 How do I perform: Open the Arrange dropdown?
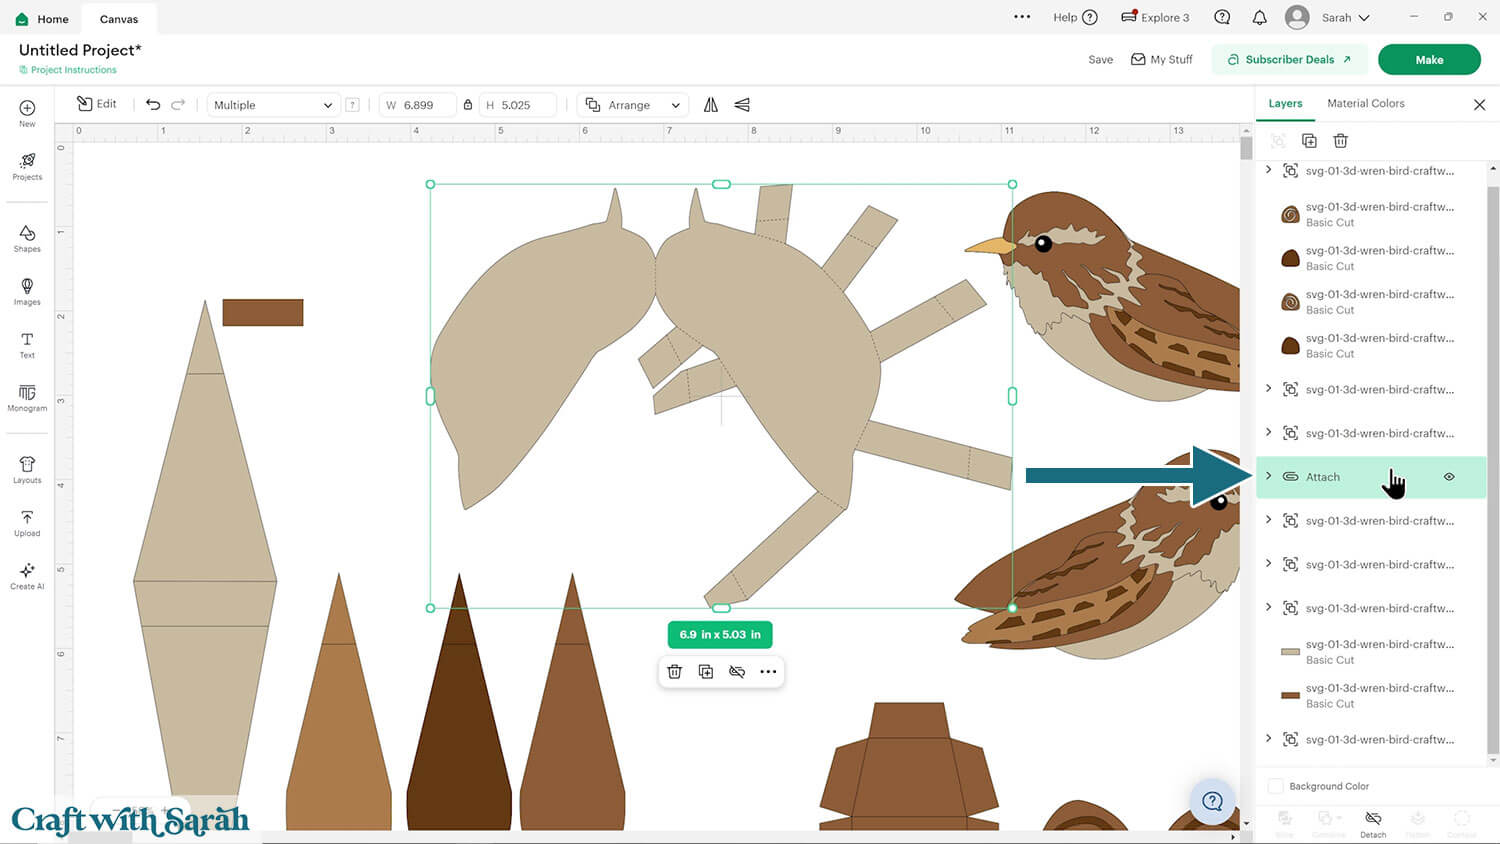(x=634, y=105)
